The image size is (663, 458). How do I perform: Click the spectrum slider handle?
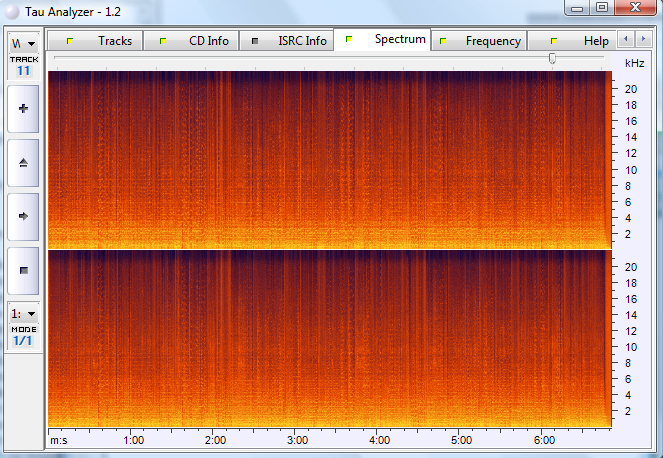tap(552, 58)
